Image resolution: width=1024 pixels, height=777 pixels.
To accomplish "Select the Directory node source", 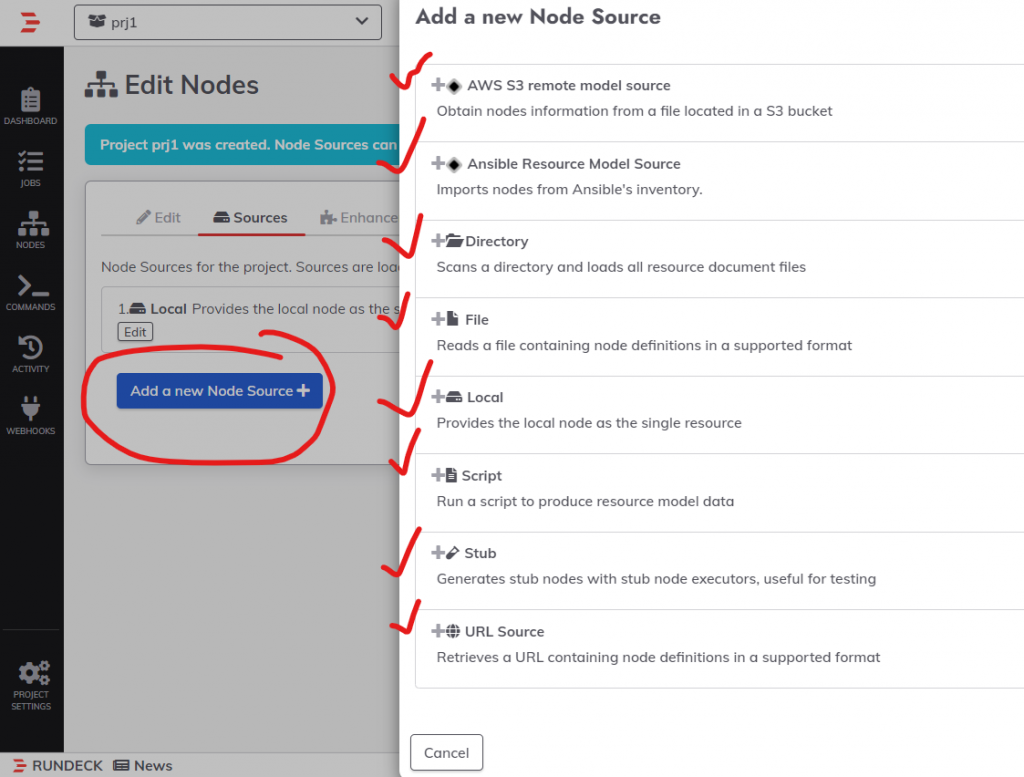I will pos(495,242).
